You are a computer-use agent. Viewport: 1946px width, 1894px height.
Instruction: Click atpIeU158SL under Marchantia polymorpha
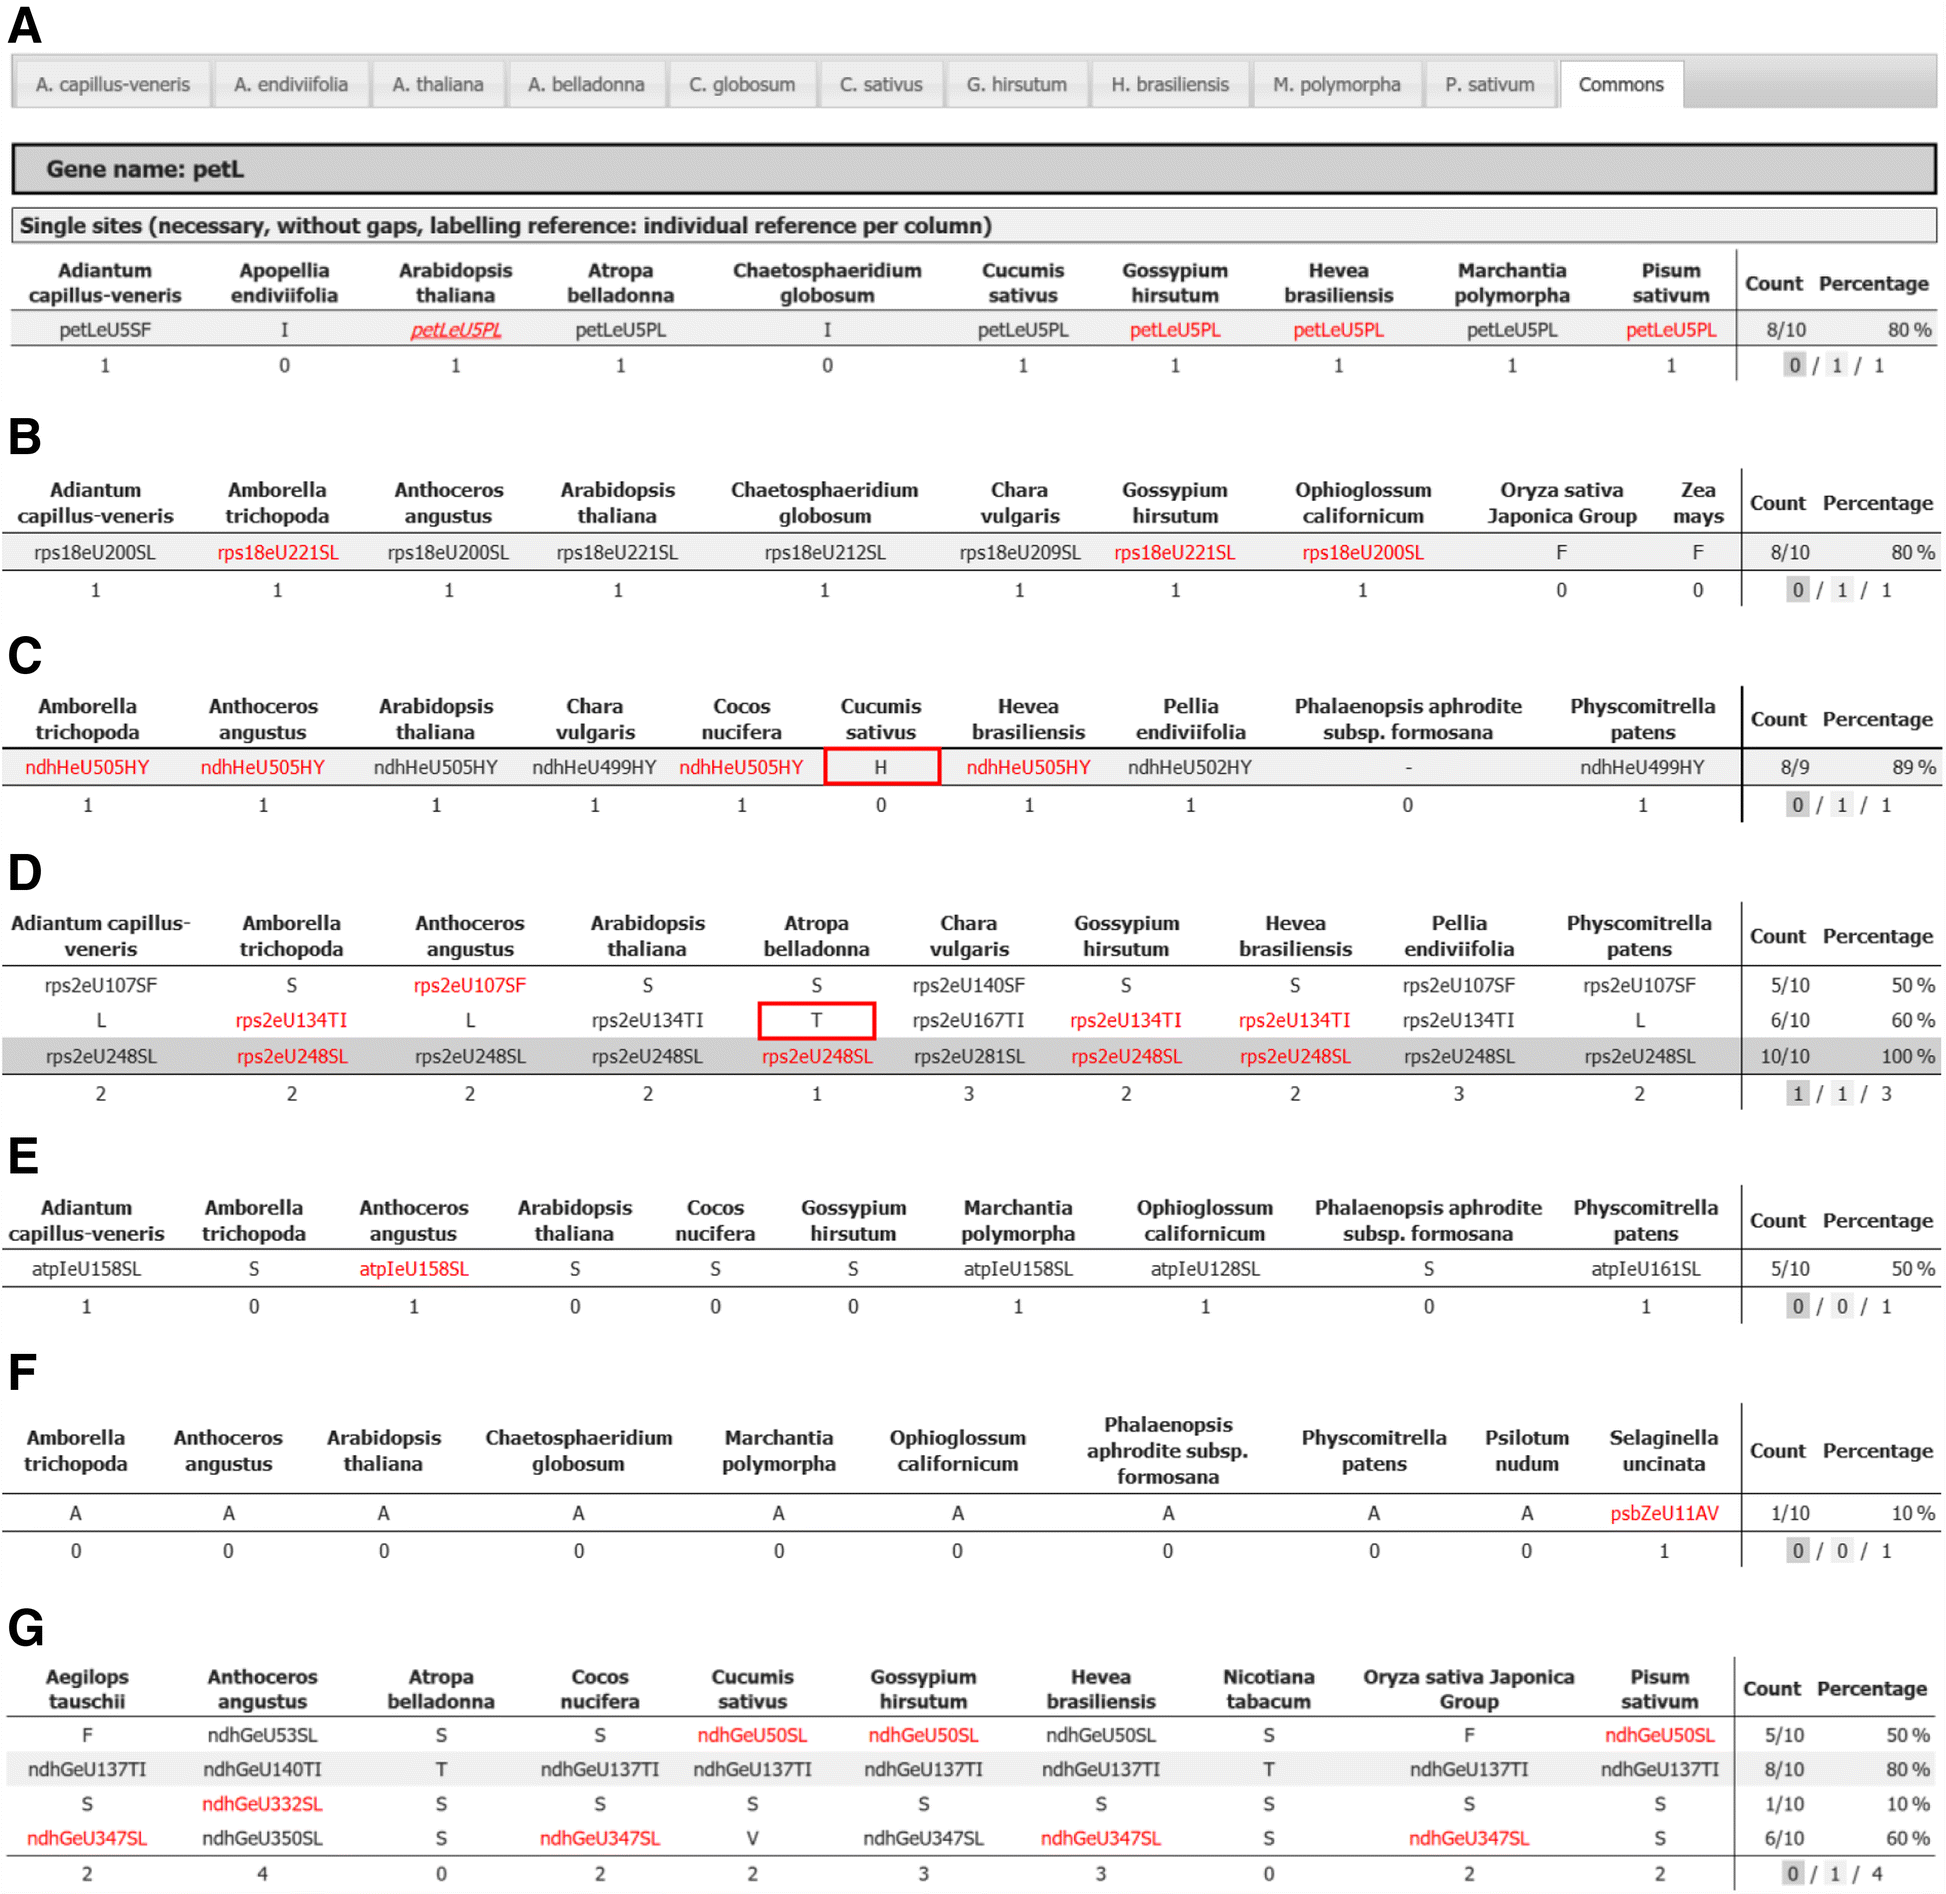1018,1268
